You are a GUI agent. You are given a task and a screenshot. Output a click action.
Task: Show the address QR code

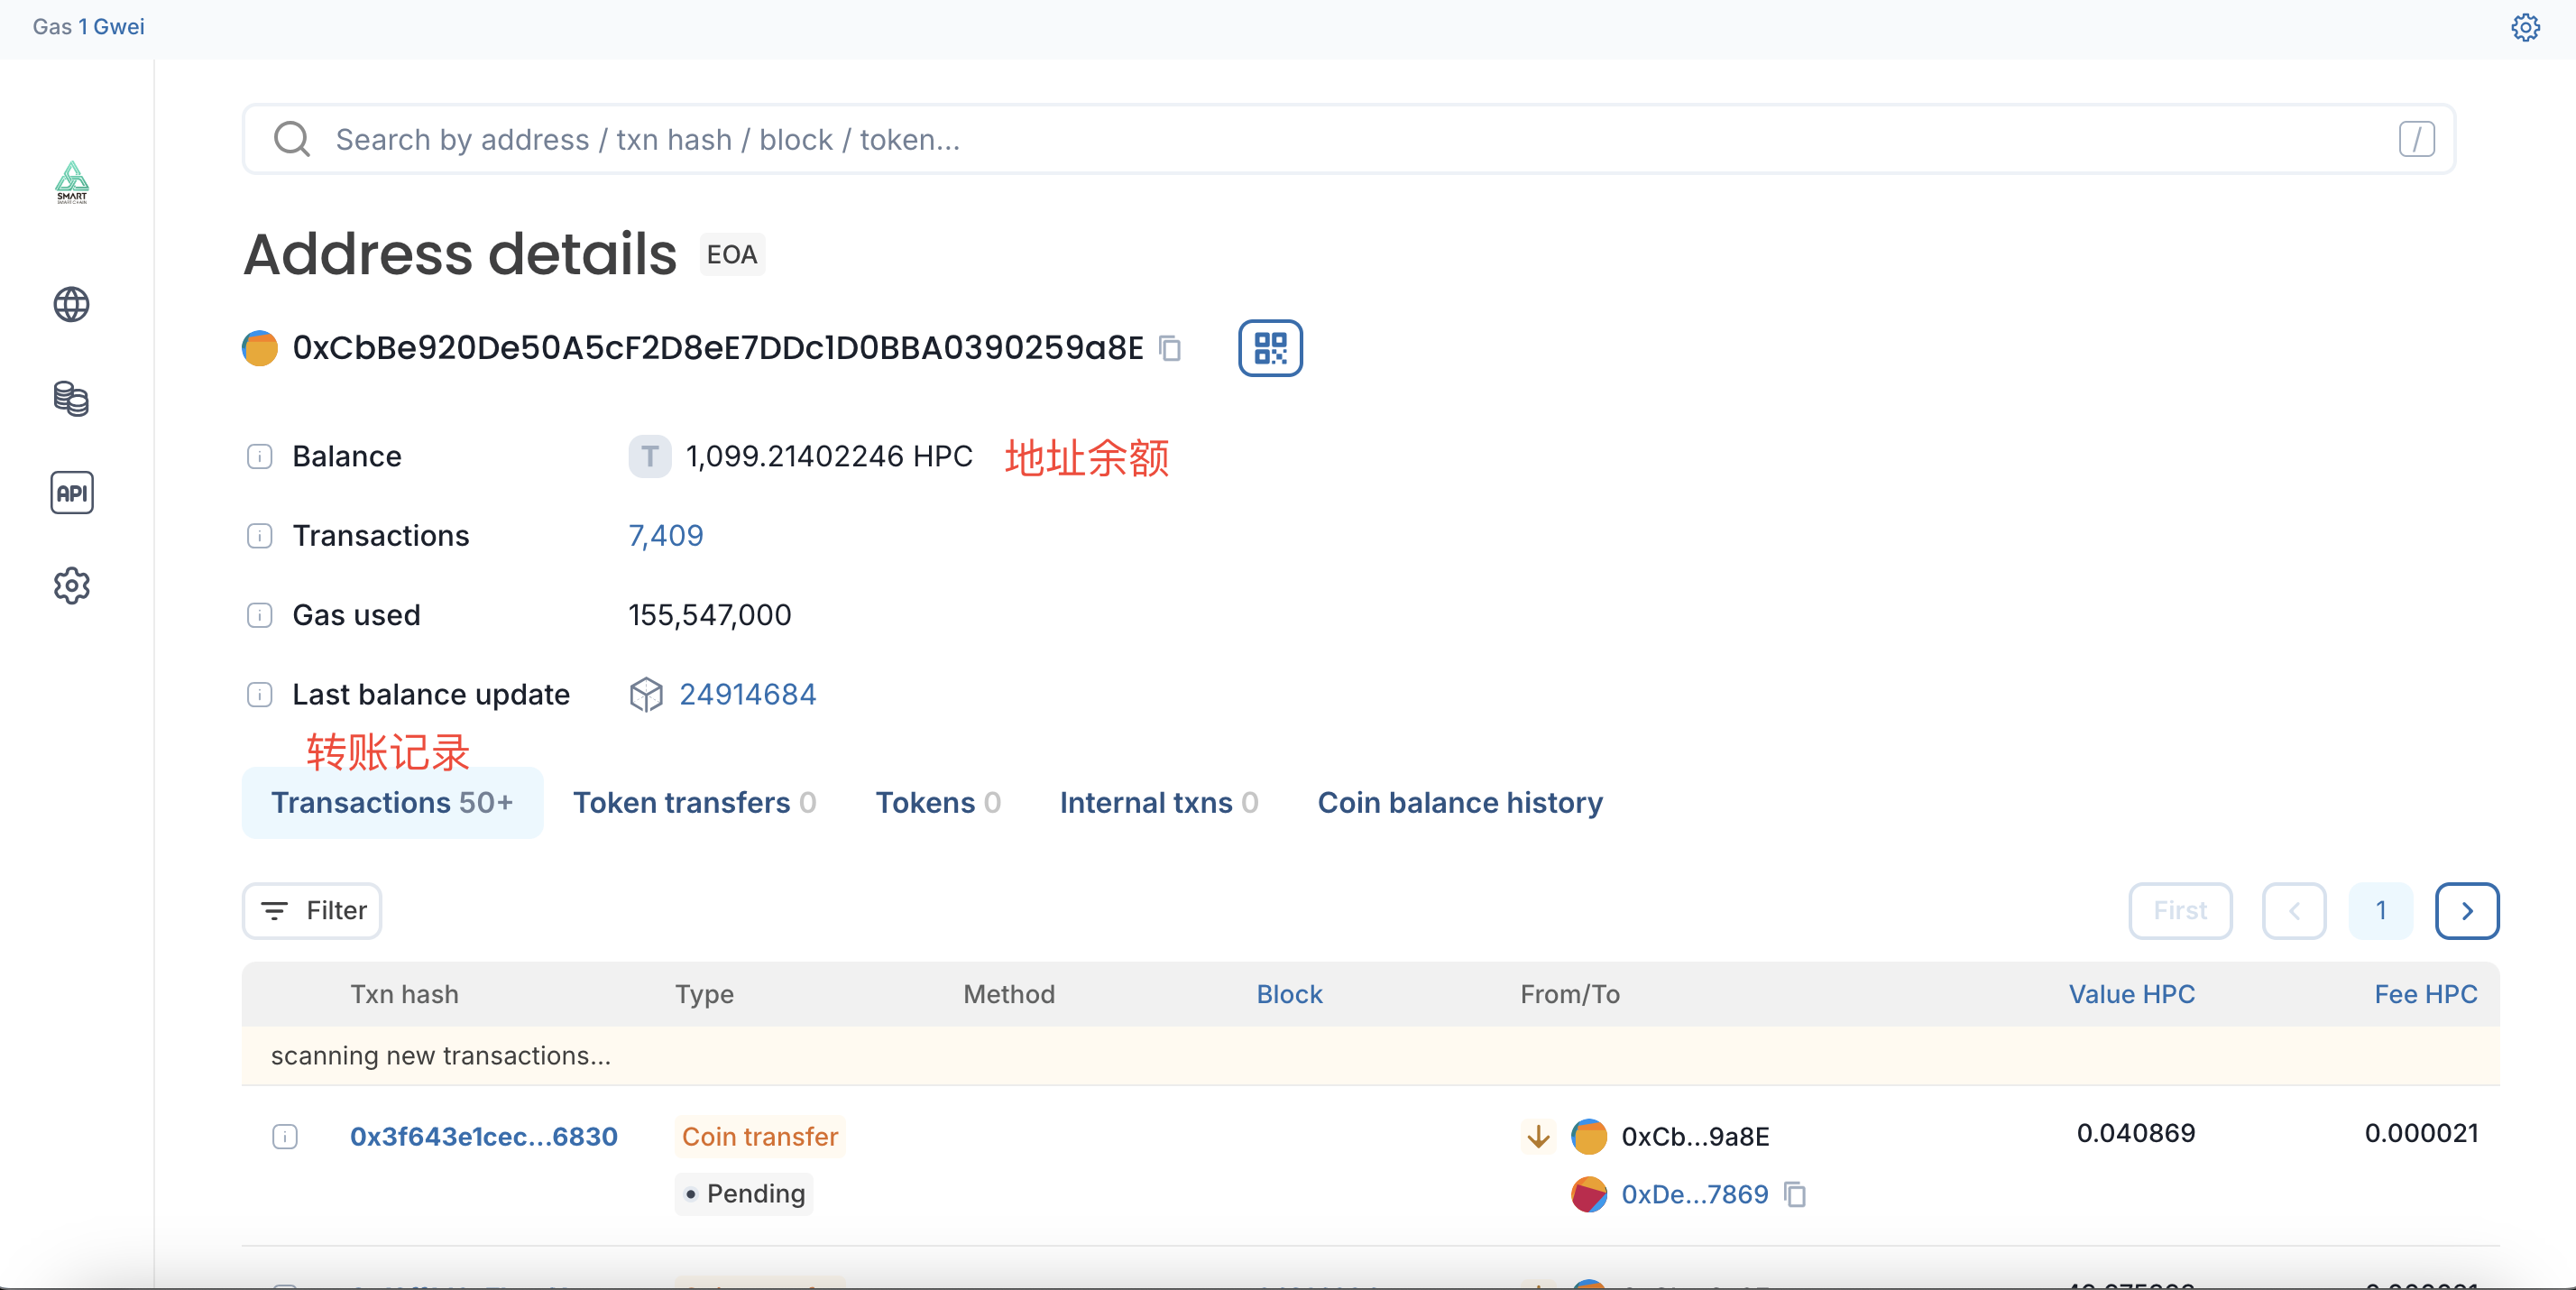point(1269,348)
